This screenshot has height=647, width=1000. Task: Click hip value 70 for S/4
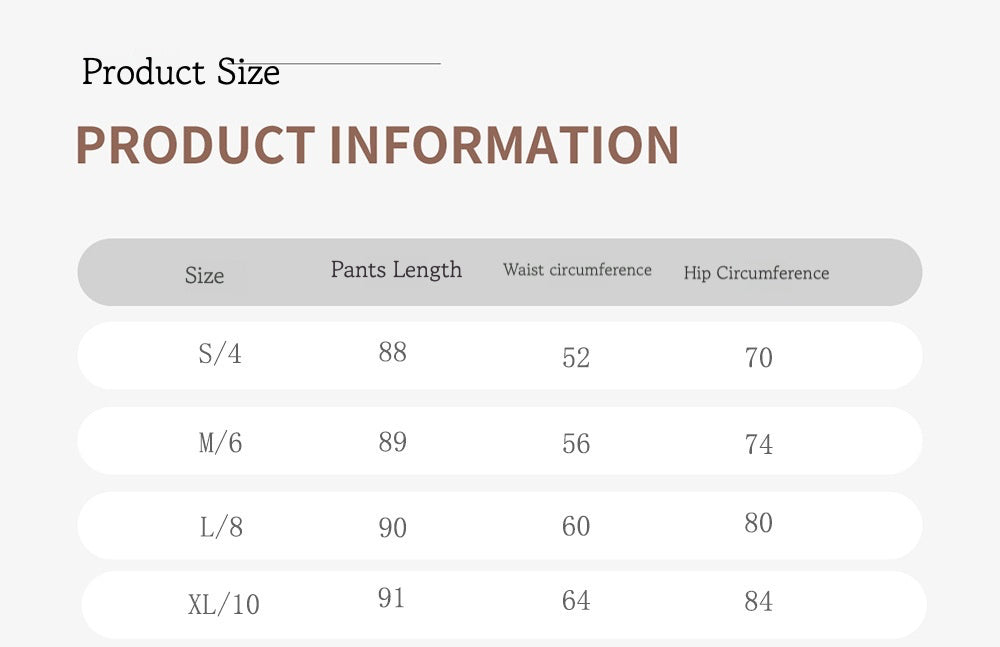(759, 357)
